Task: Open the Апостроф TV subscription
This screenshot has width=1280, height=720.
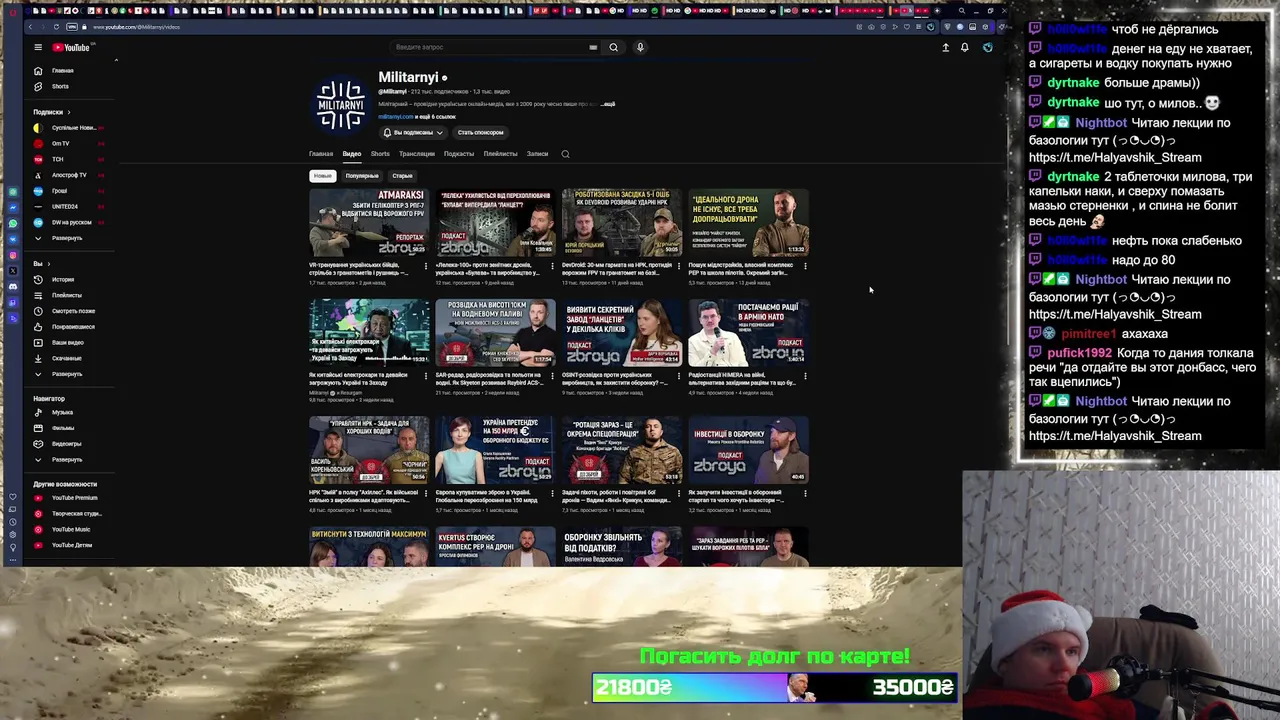Action: (70, 175)
